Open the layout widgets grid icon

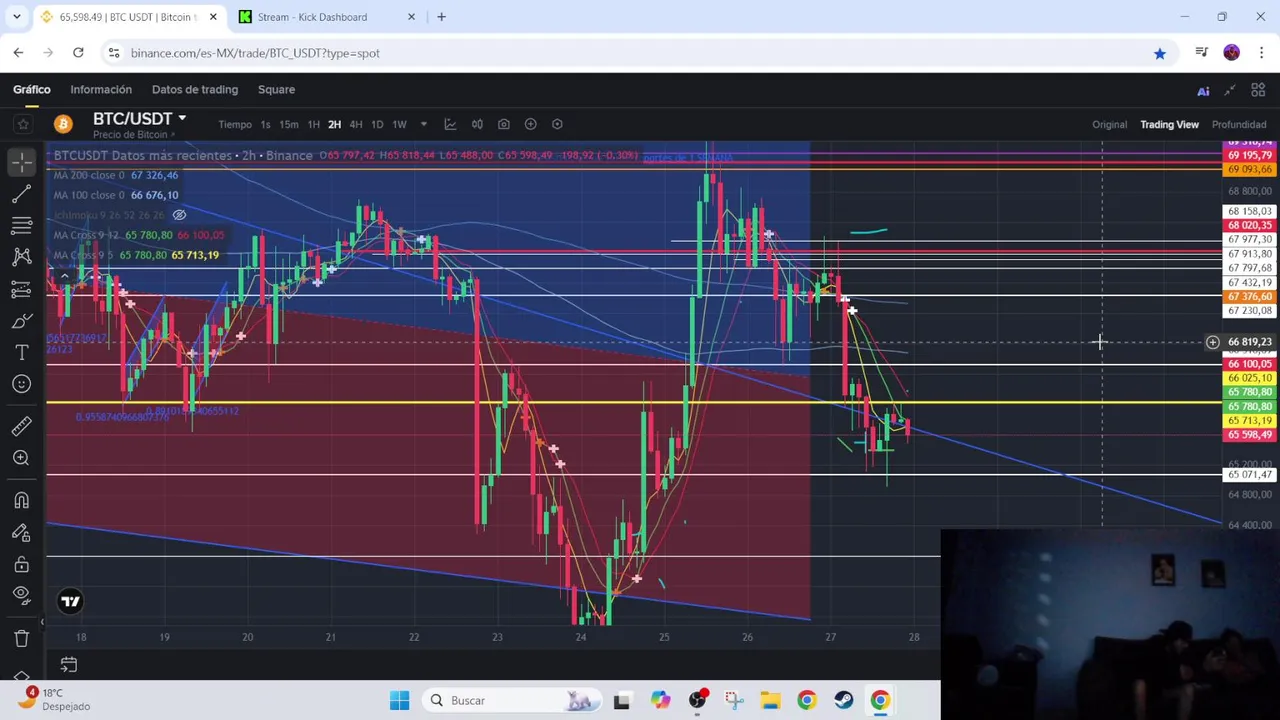click(x=1257, y=90)
